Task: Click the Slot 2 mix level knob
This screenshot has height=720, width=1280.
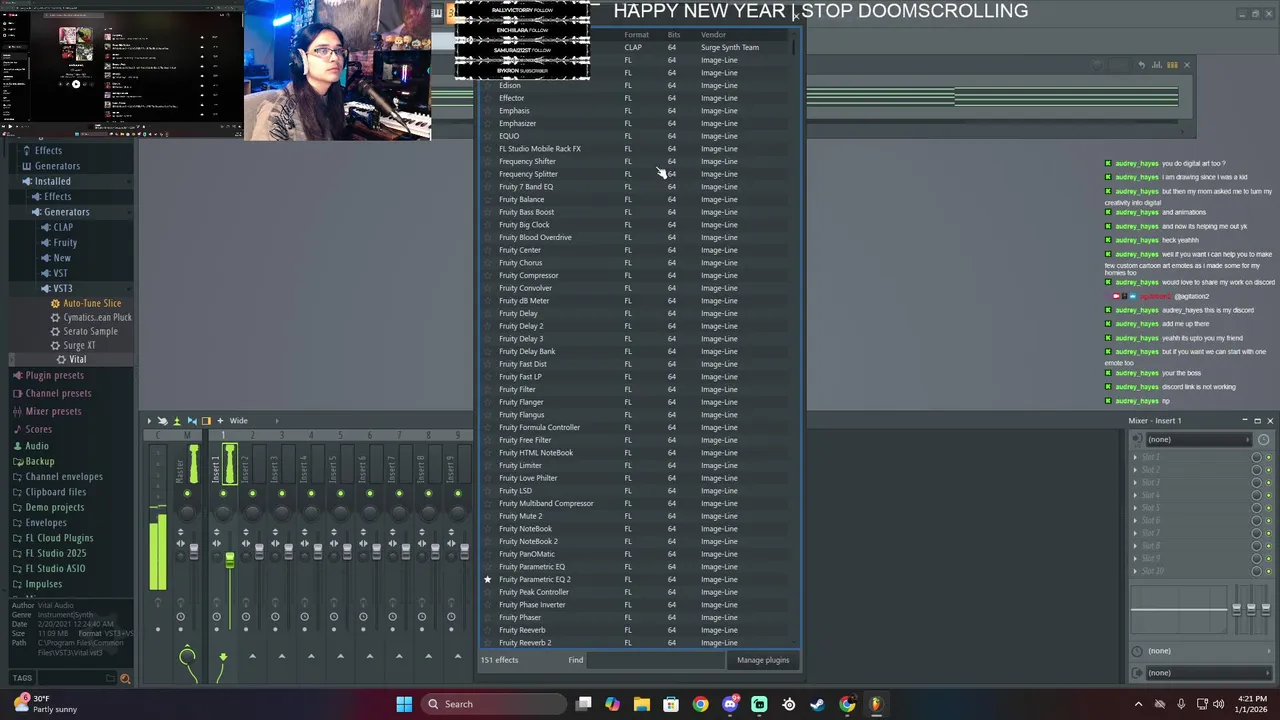Action: pyautogui.click(x=1257, y=470)
